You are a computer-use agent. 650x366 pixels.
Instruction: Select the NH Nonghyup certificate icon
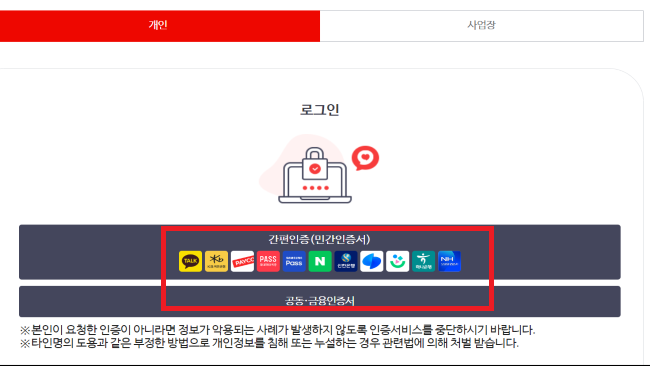[449, 261]
